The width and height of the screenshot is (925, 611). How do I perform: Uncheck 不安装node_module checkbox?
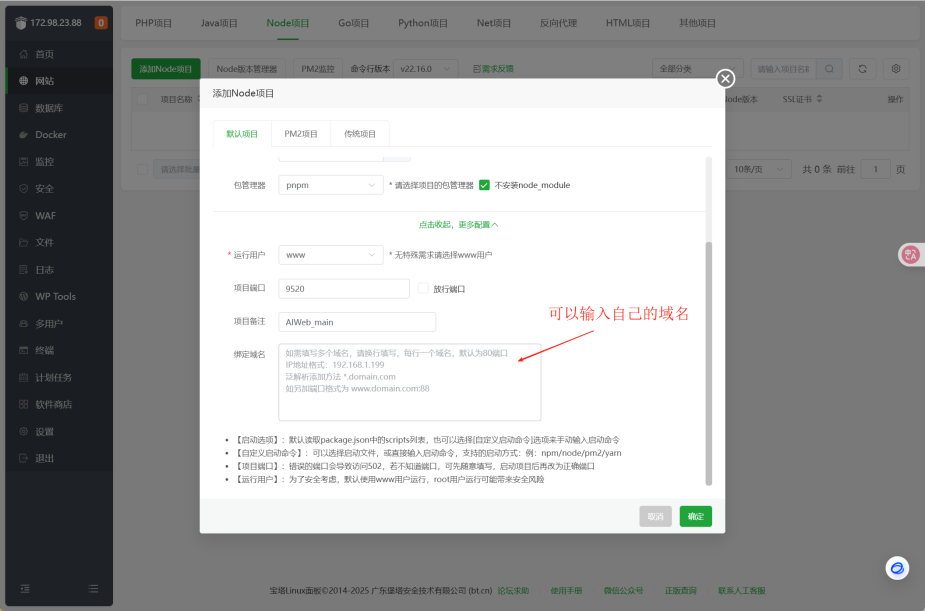[x=484, y=185]
